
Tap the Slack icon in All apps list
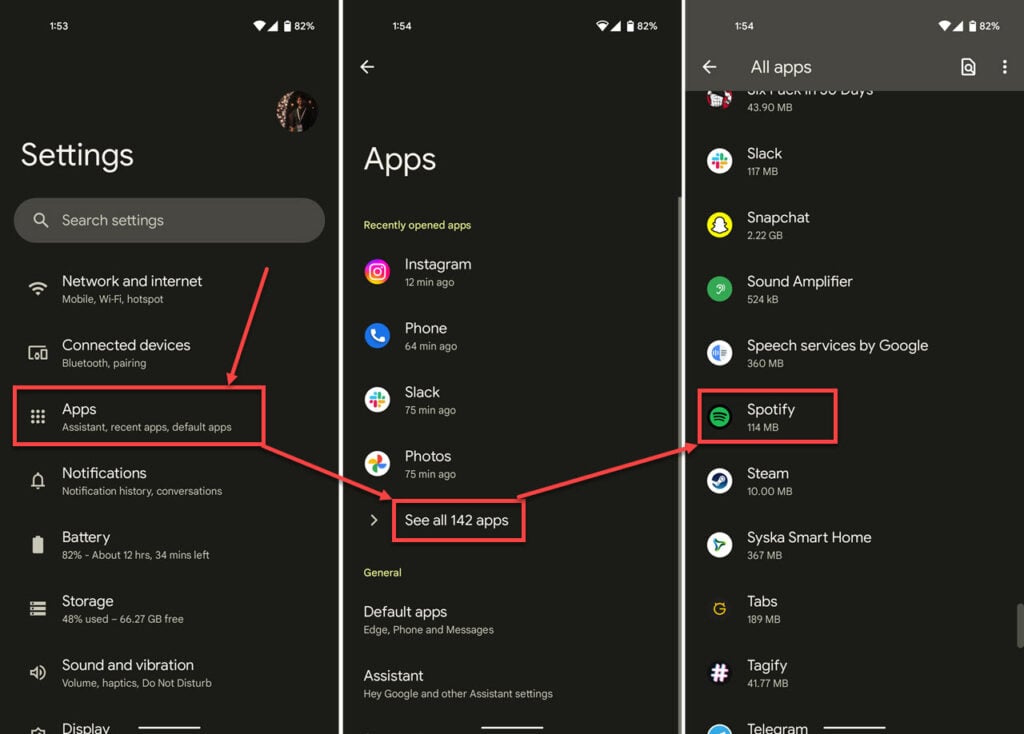(720, 161)
